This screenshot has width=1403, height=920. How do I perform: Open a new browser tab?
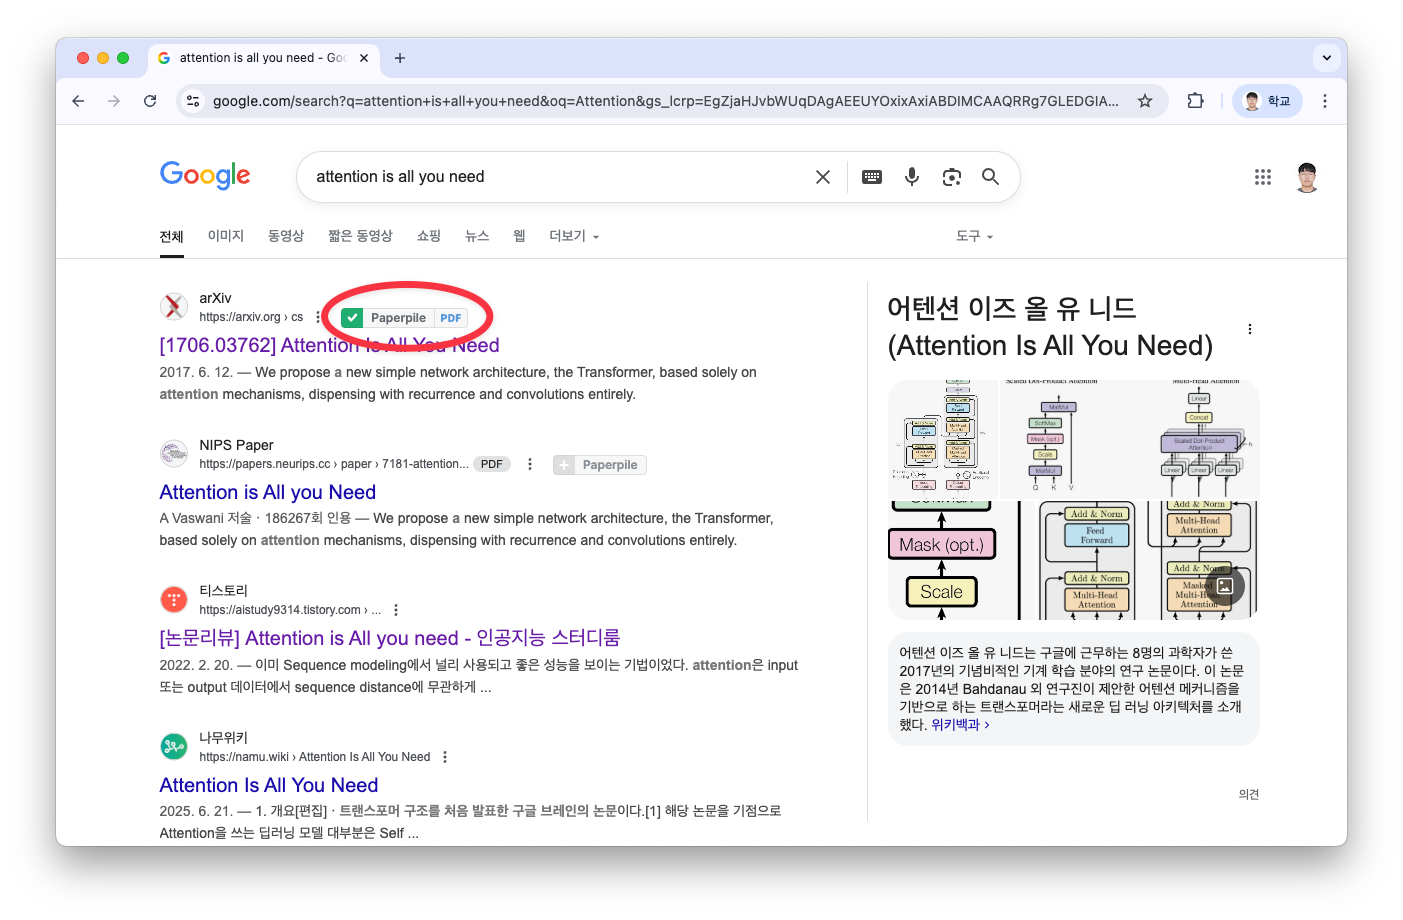pyautogui.click(x=400, y=58)
